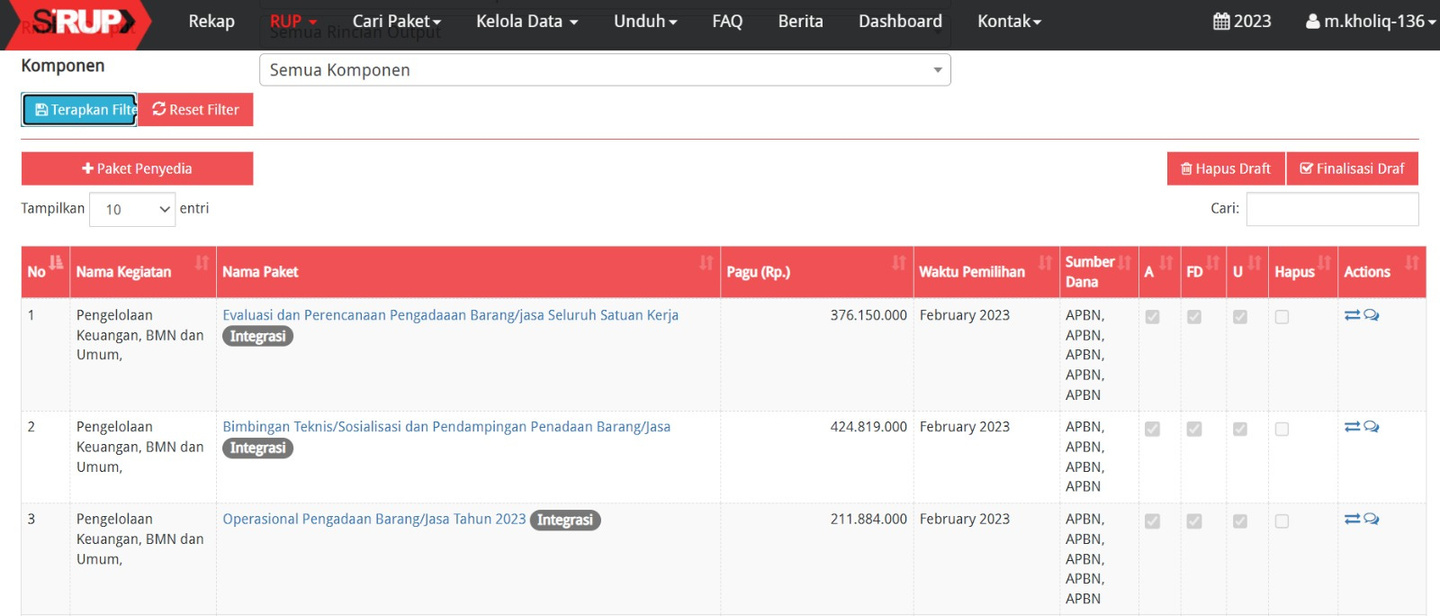Open the m.kholiq-136 user menu
Viewport: 1440px width, 616px height.
pyautogui.click(x=1370, y=21)
